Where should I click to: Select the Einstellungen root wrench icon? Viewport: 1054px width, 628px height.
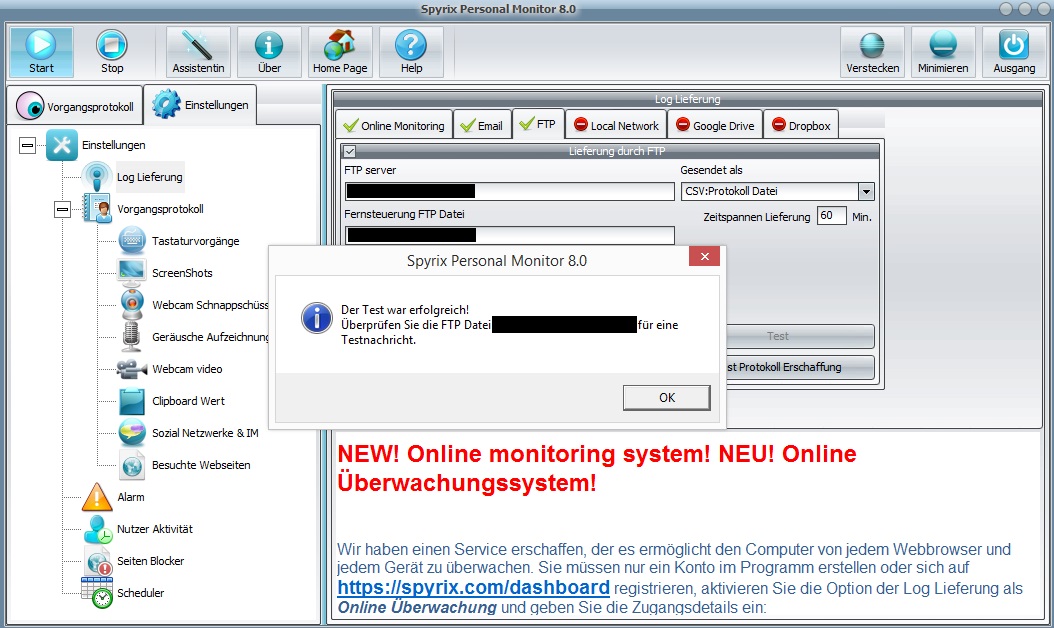click(62, 145)
